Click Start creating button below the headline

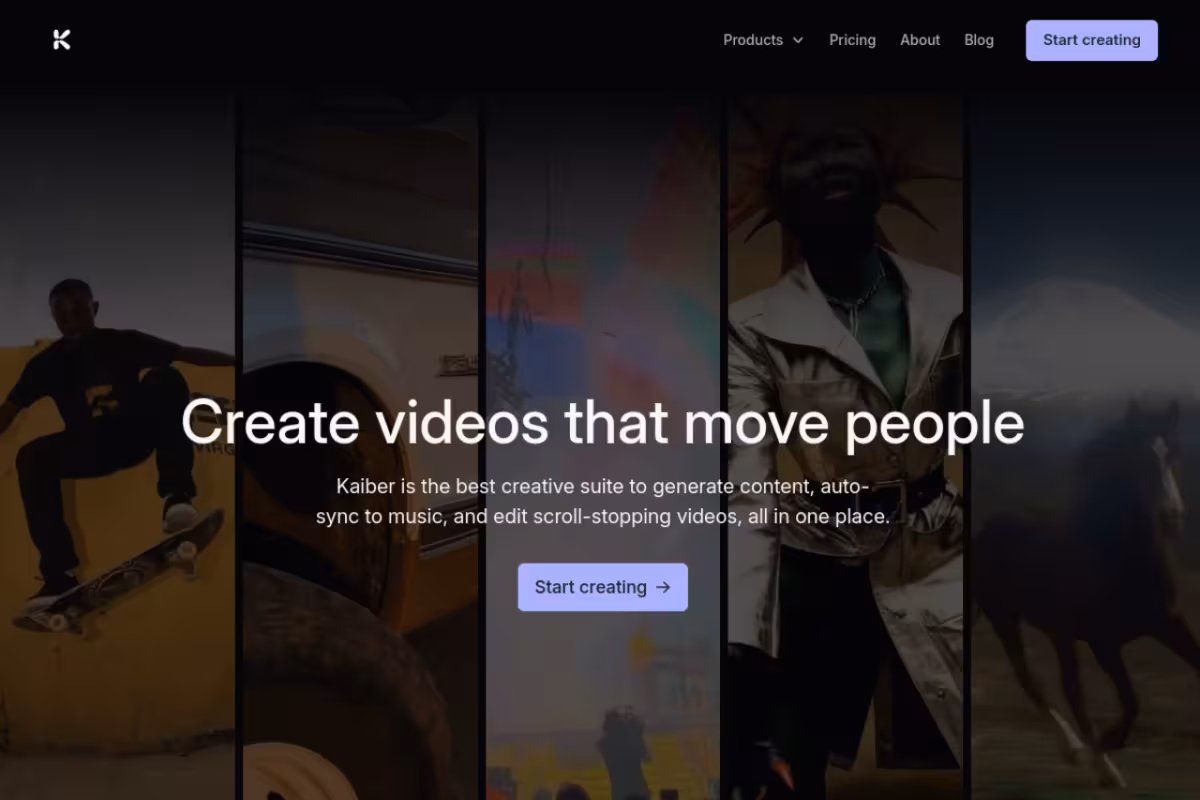(x=603, y=587)
